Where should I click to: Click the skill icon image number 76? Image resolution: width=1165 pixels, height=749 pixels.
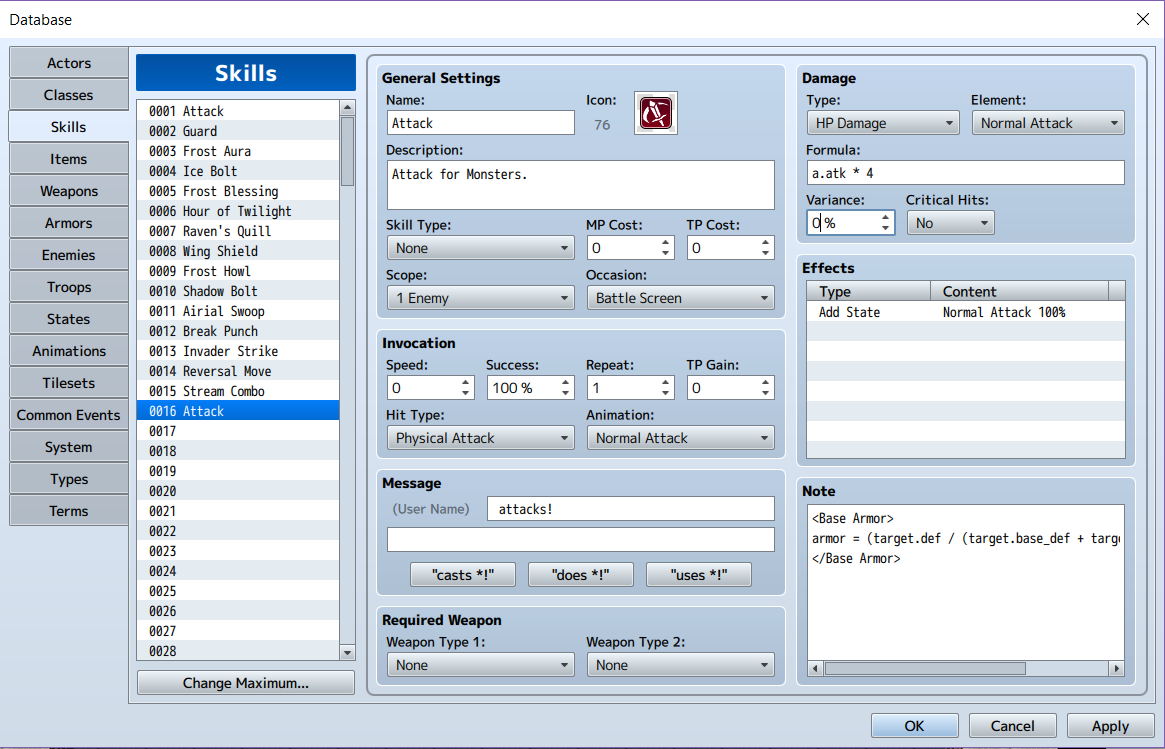(x=655, y=113)
